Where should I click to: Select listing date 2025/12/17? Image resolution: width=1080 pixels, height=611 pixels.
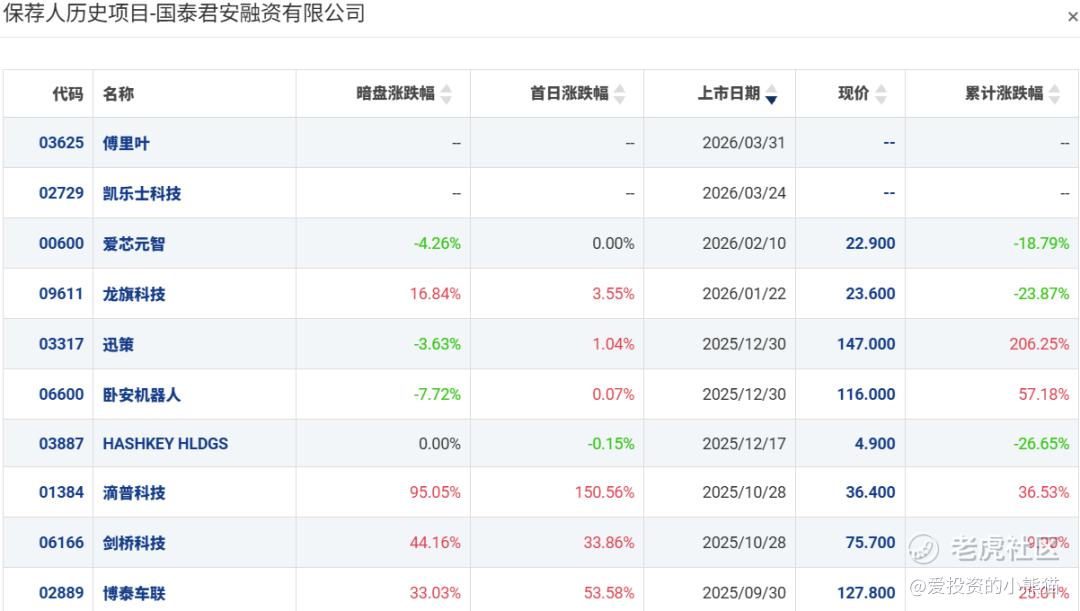pyautogui.click(x=744, y=444)
